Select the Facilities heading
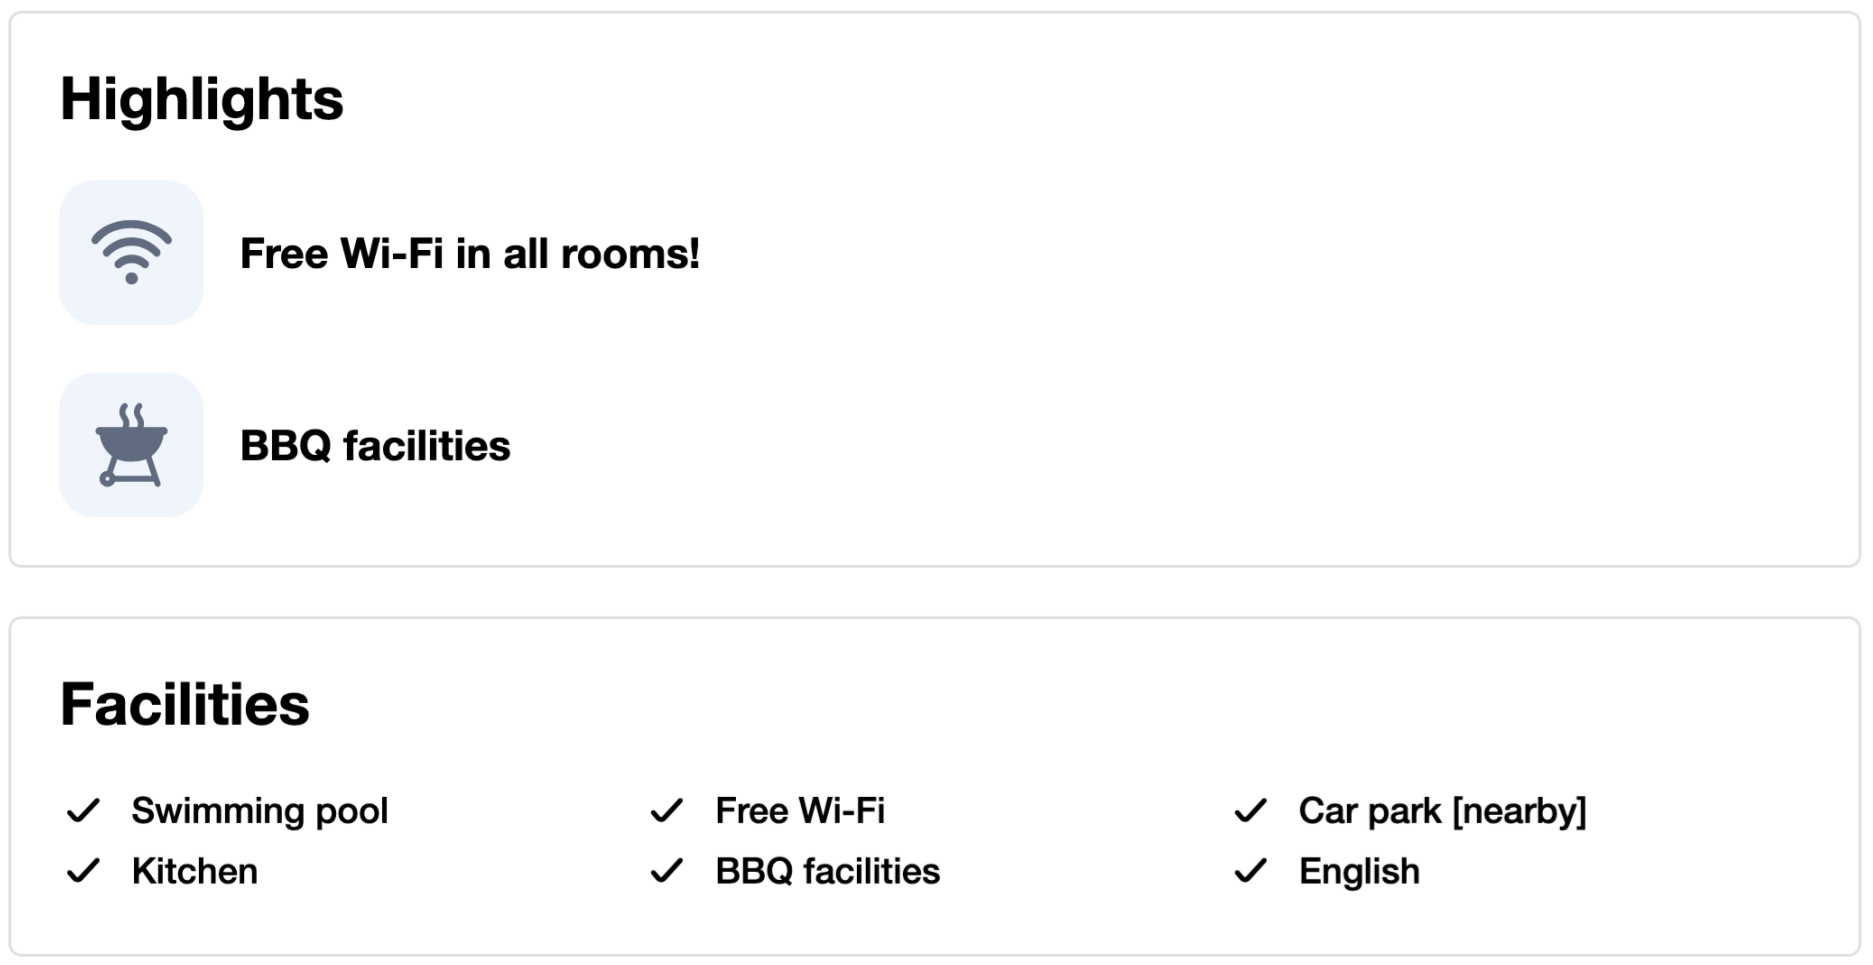Screen dimensions: 1873x965 coord(185,704)
